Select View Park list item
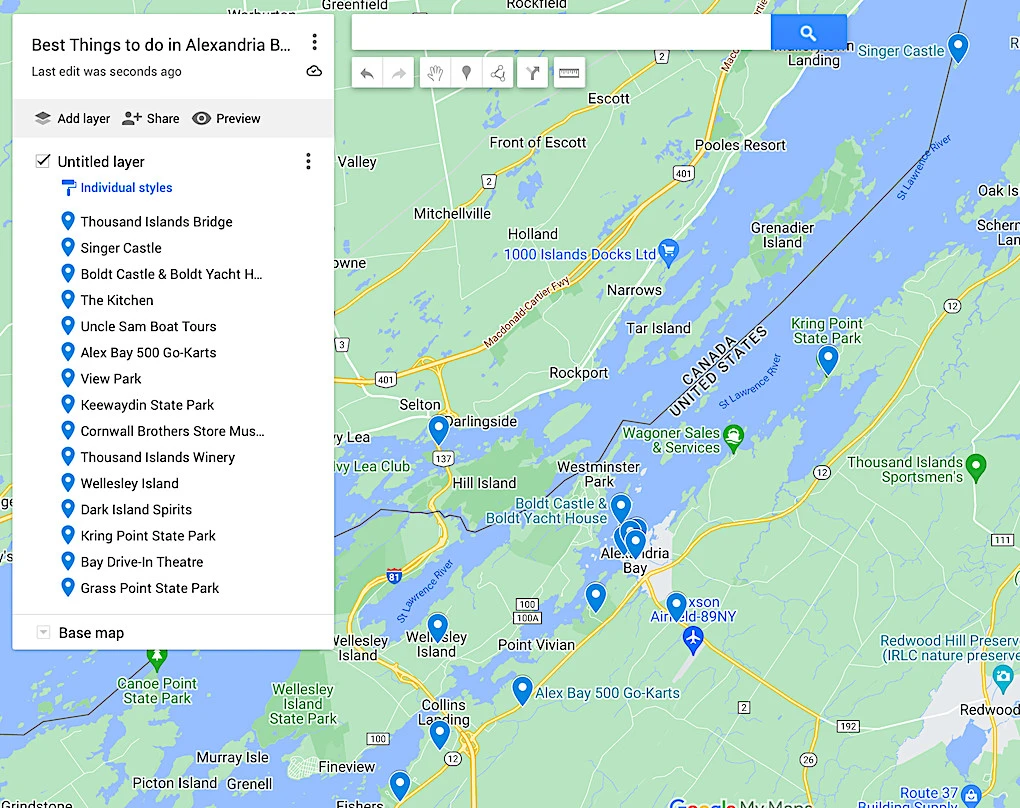This screenshot has height=808, width=1020. click(x=111, y=379)
